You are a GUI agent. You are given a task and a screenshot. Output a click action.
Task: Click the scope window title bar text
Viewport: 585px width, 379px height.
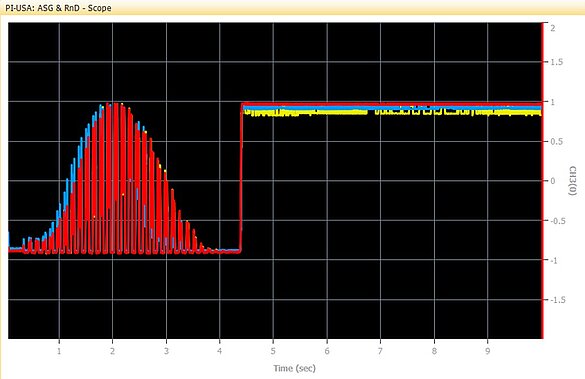58,8
